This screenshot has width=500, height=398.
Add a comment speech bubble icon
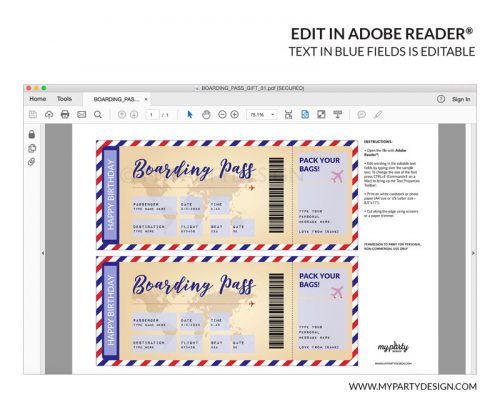click(x=361, y=115)
